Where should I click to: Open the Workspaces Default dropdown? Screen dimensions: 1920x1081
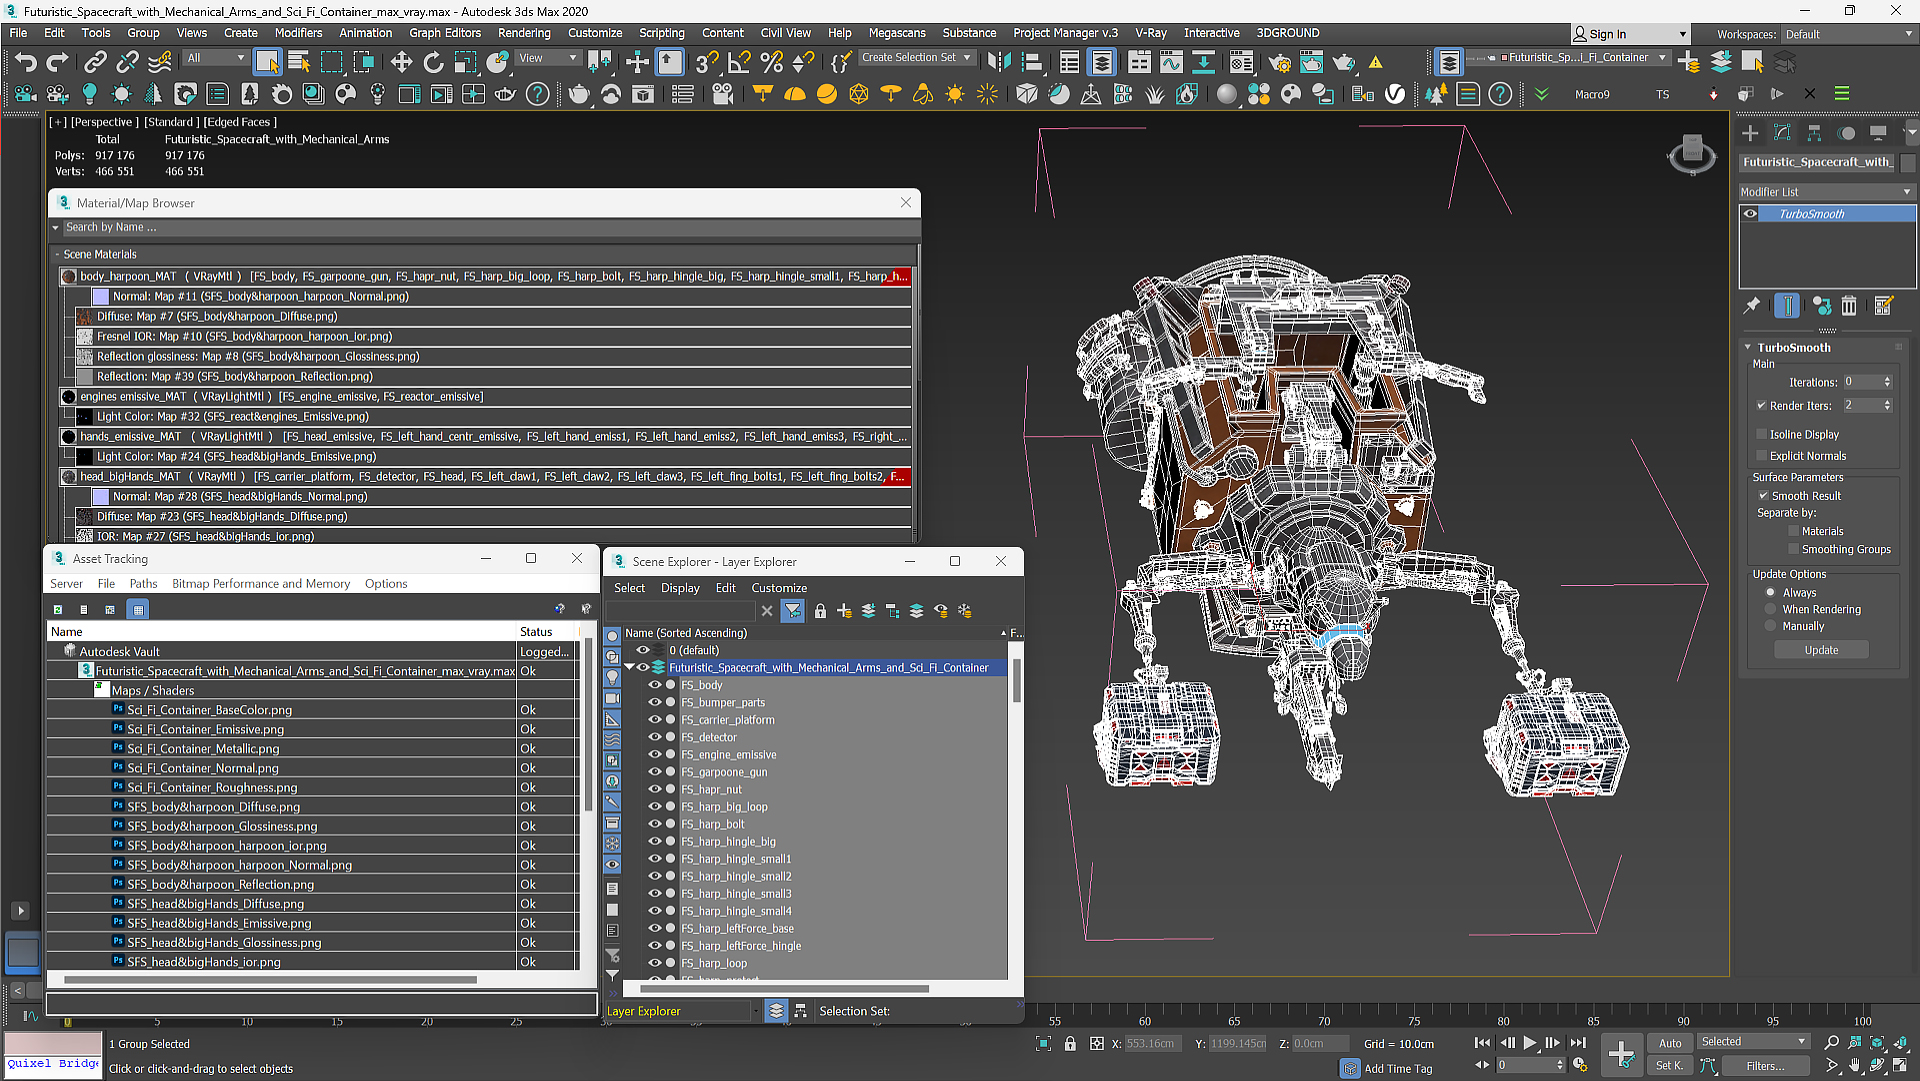tap(1848, 34)
